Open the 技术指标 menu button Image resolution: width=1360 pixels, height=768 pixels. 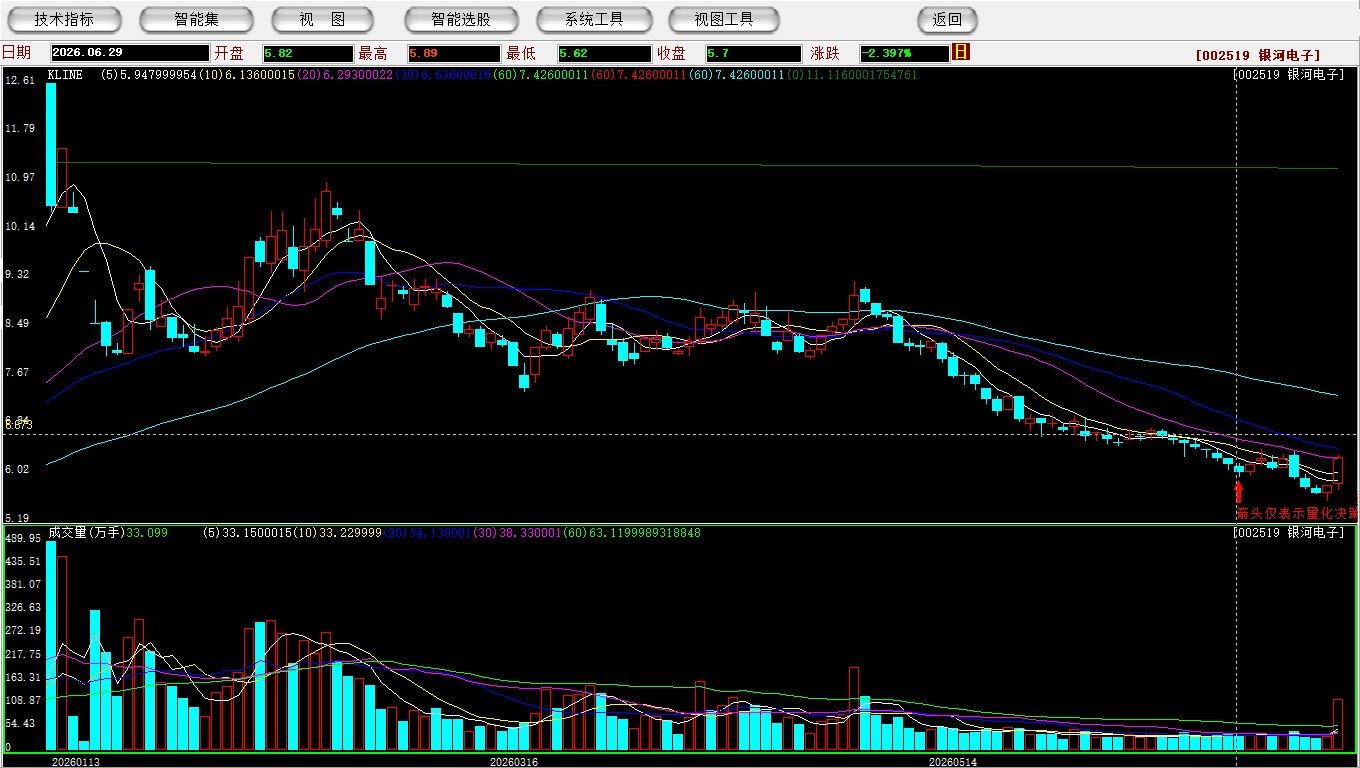(x=65, y=20)
